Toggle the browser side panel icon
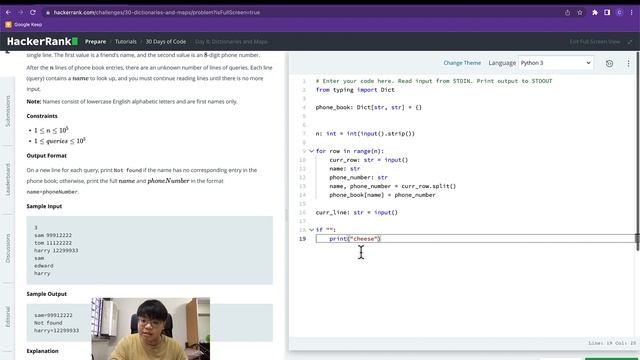Screen dimensions: 640x360 click(x=607, y=13)
